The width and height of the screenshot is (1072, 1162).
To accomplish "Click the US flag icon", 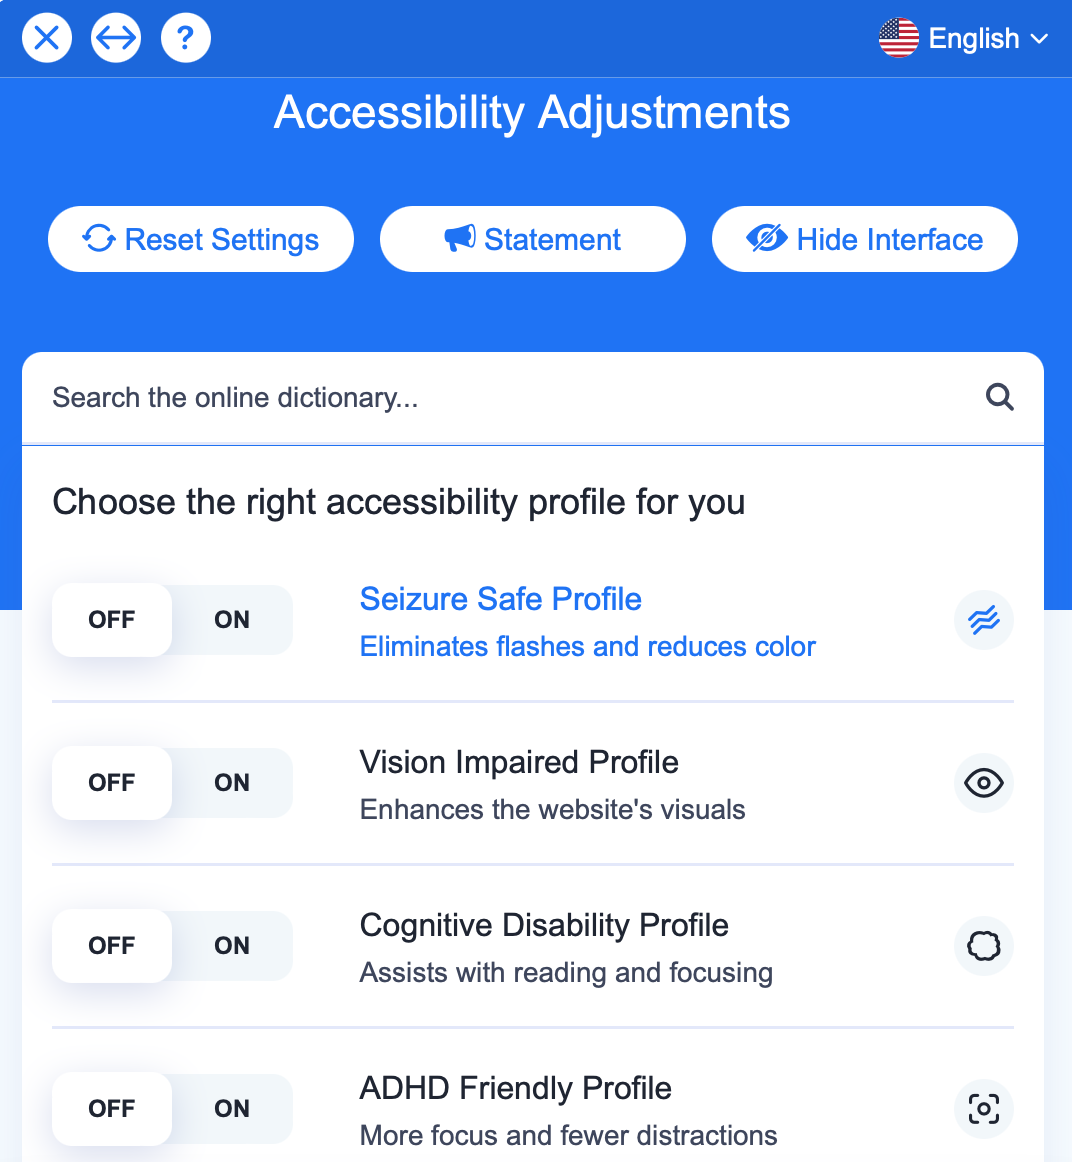I will coord(899,38).
